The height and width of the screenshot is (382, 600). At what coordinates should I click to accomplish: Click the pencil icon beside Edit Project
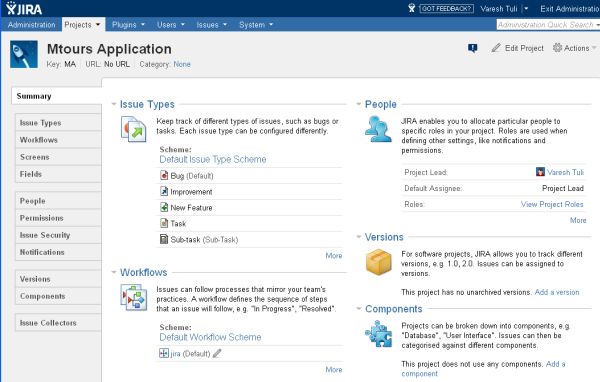(496, 48)
